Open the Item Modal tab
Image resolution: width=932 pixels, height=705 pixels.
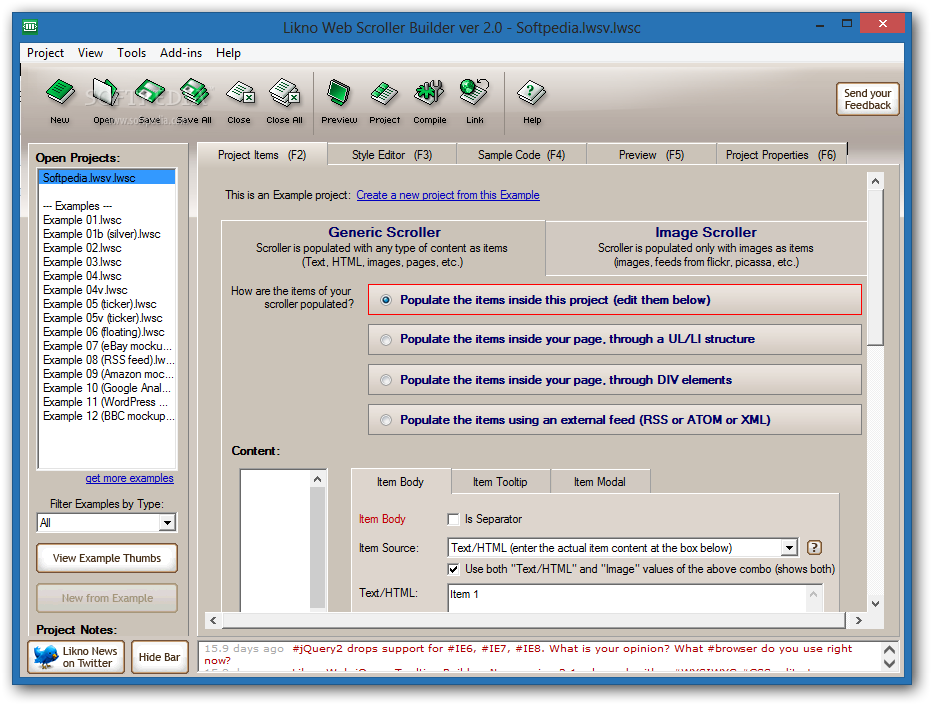tap(600, 482)
